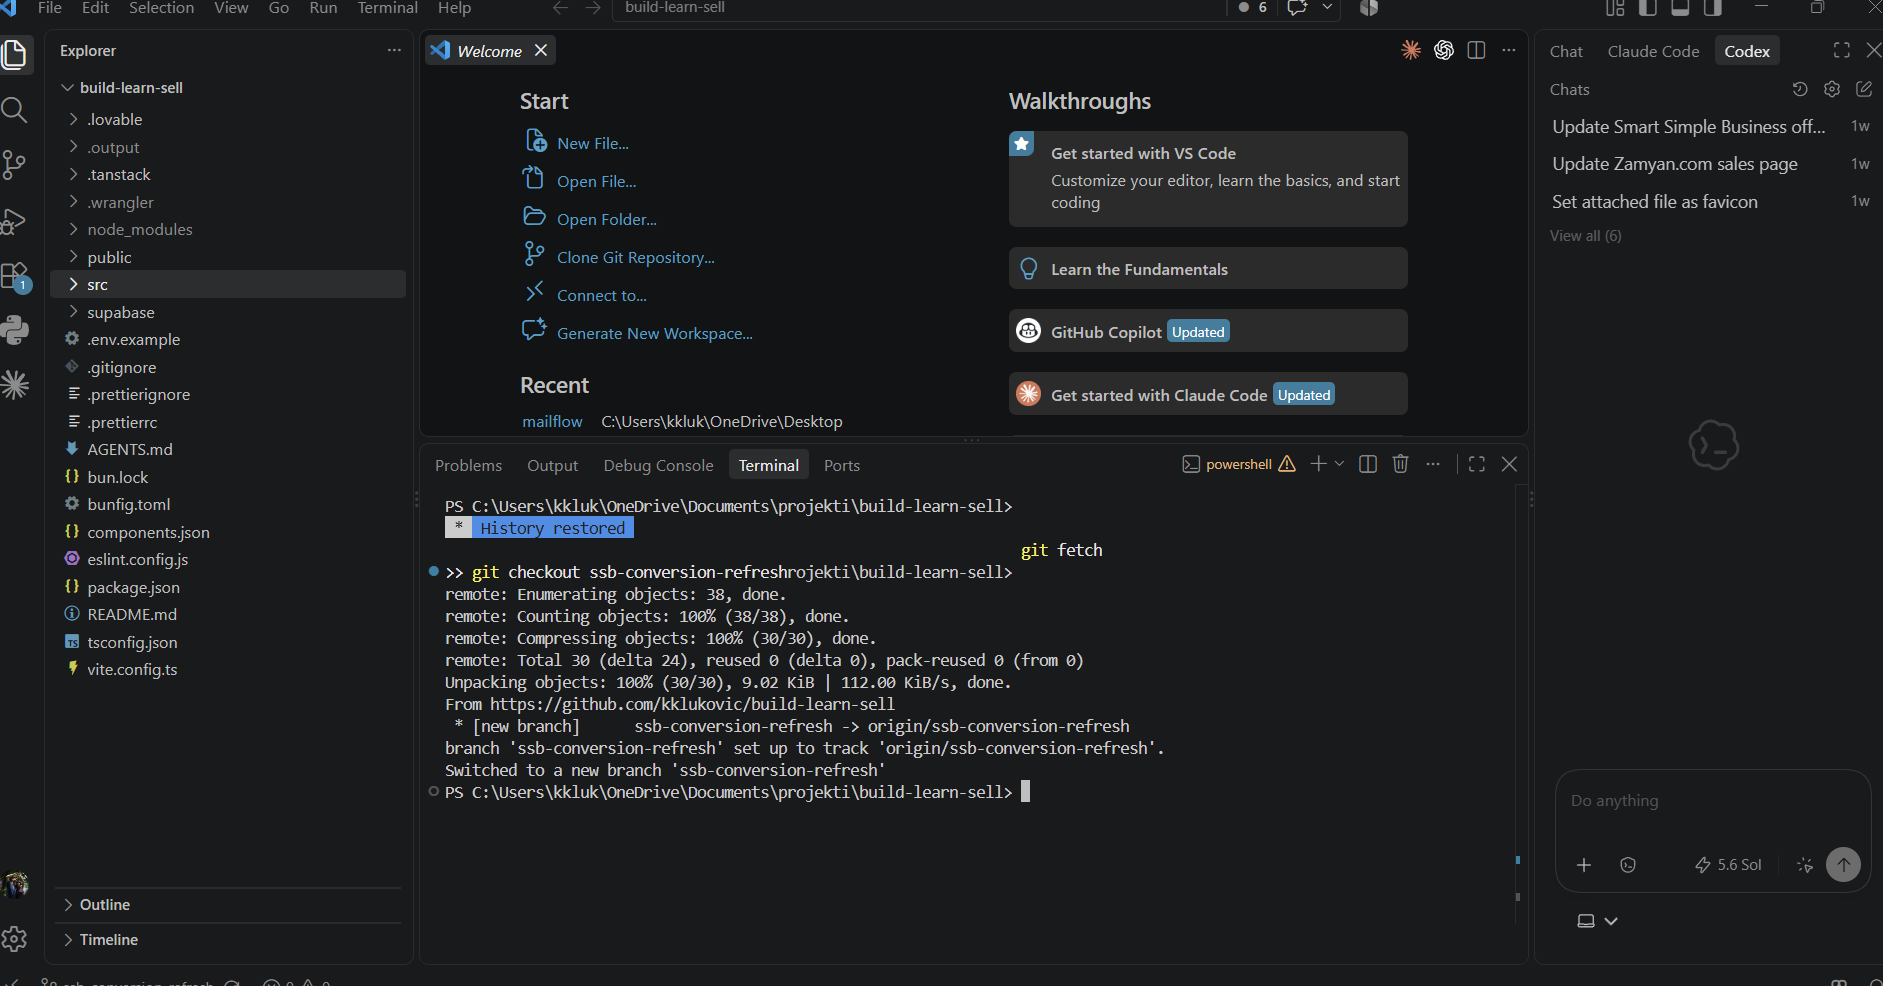The height and width of the screenshot is (986, 1883).
Task: Open the Run and Debug view icon
Action: click(x=15, y=220)
